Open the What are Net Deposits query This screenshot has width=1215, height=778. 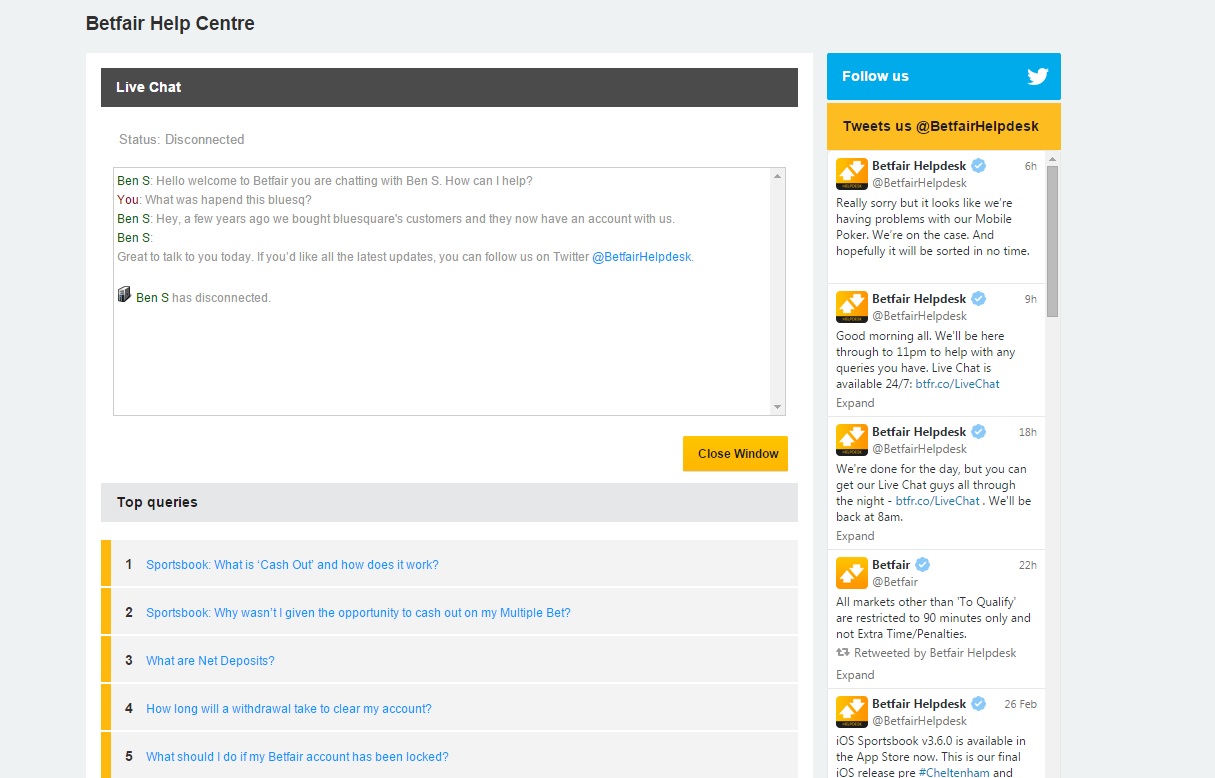click(x=210, y=661)
